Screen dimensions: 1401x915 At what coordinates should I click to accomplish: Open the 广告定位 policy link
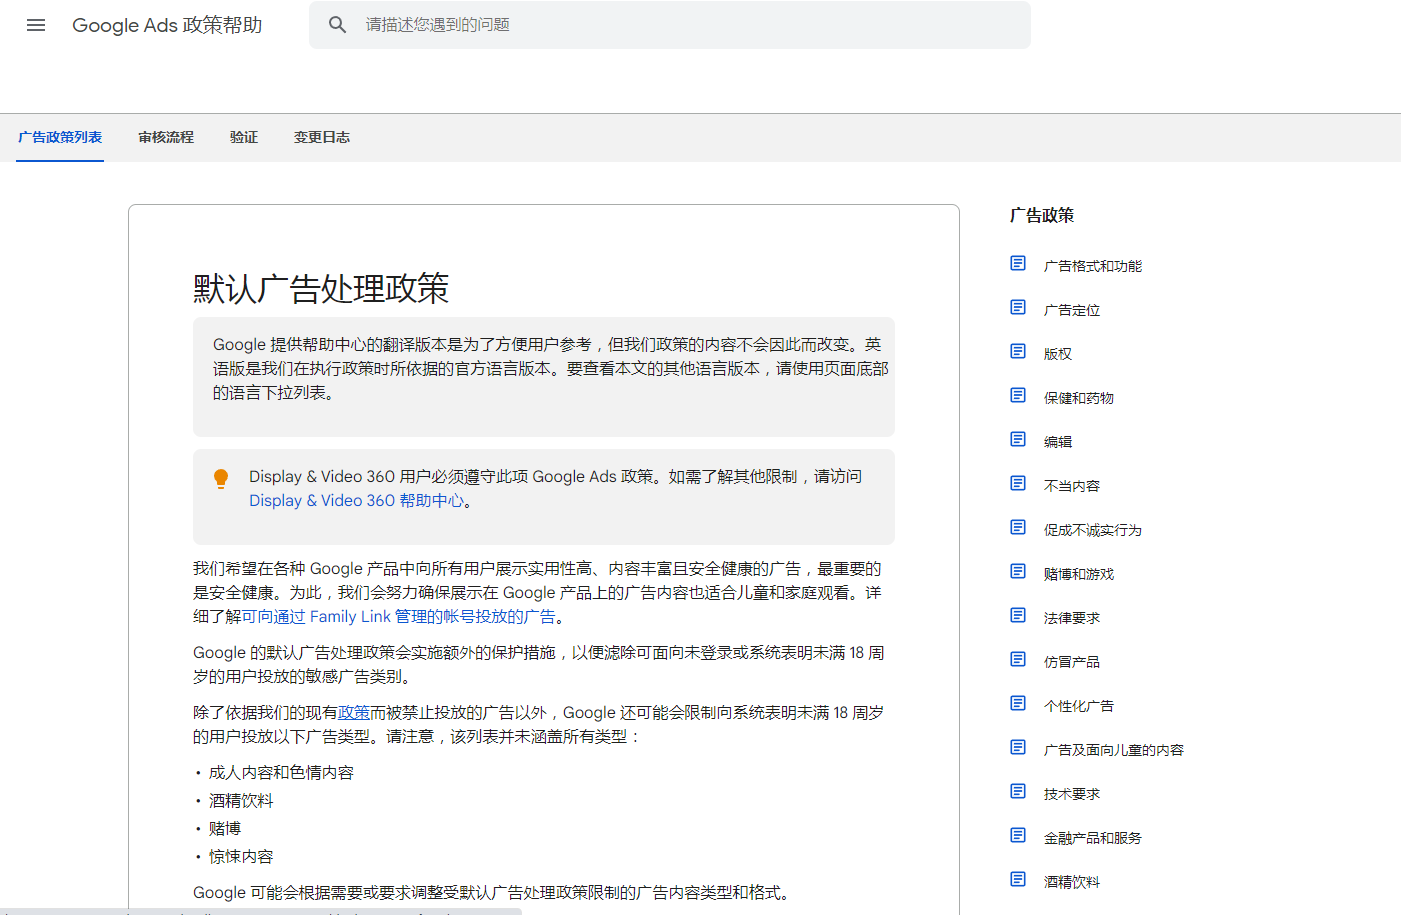click(1072, 310)
